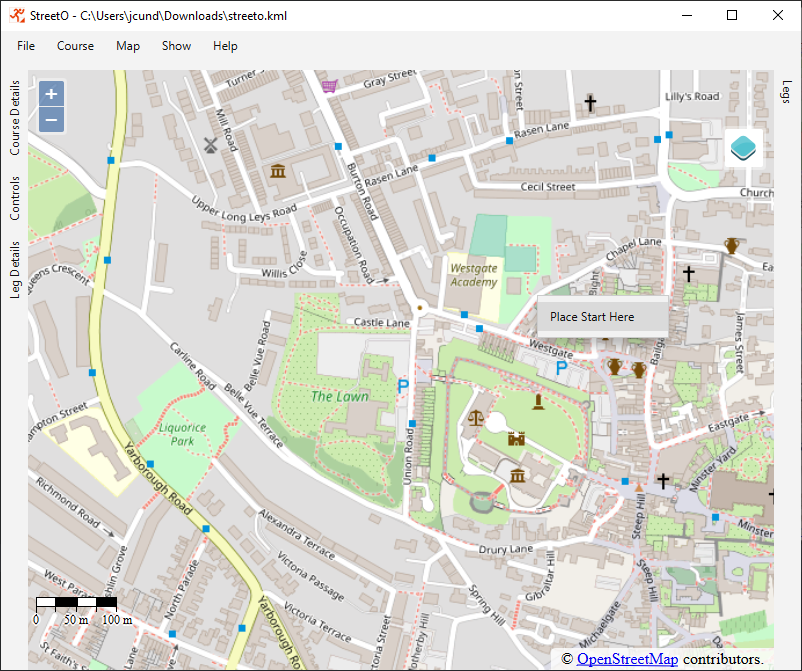
Task: Open the Legs panel tab on right
Action: pos(786,91)
